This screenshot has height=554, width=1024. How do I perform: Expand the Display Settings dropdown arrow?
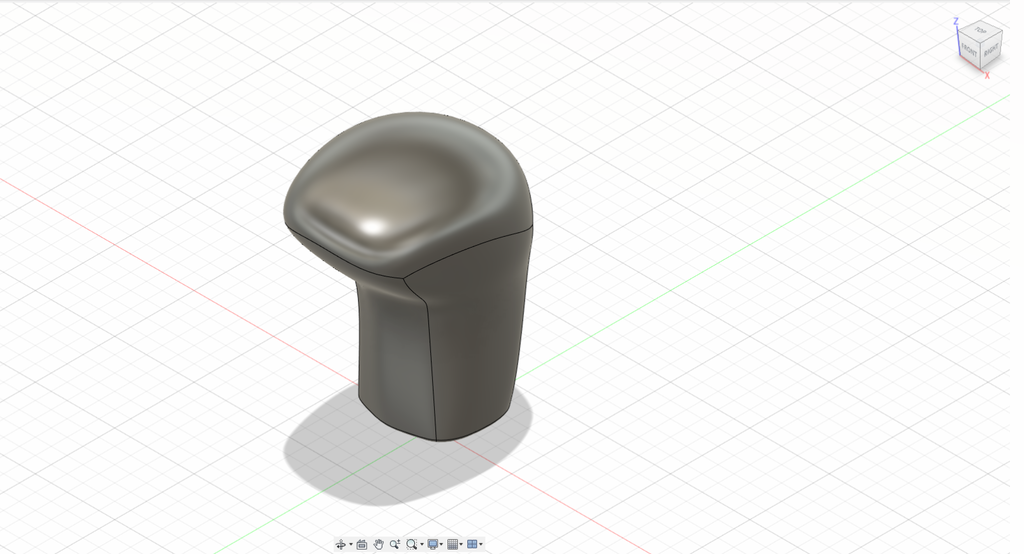(x=441, y=544)
